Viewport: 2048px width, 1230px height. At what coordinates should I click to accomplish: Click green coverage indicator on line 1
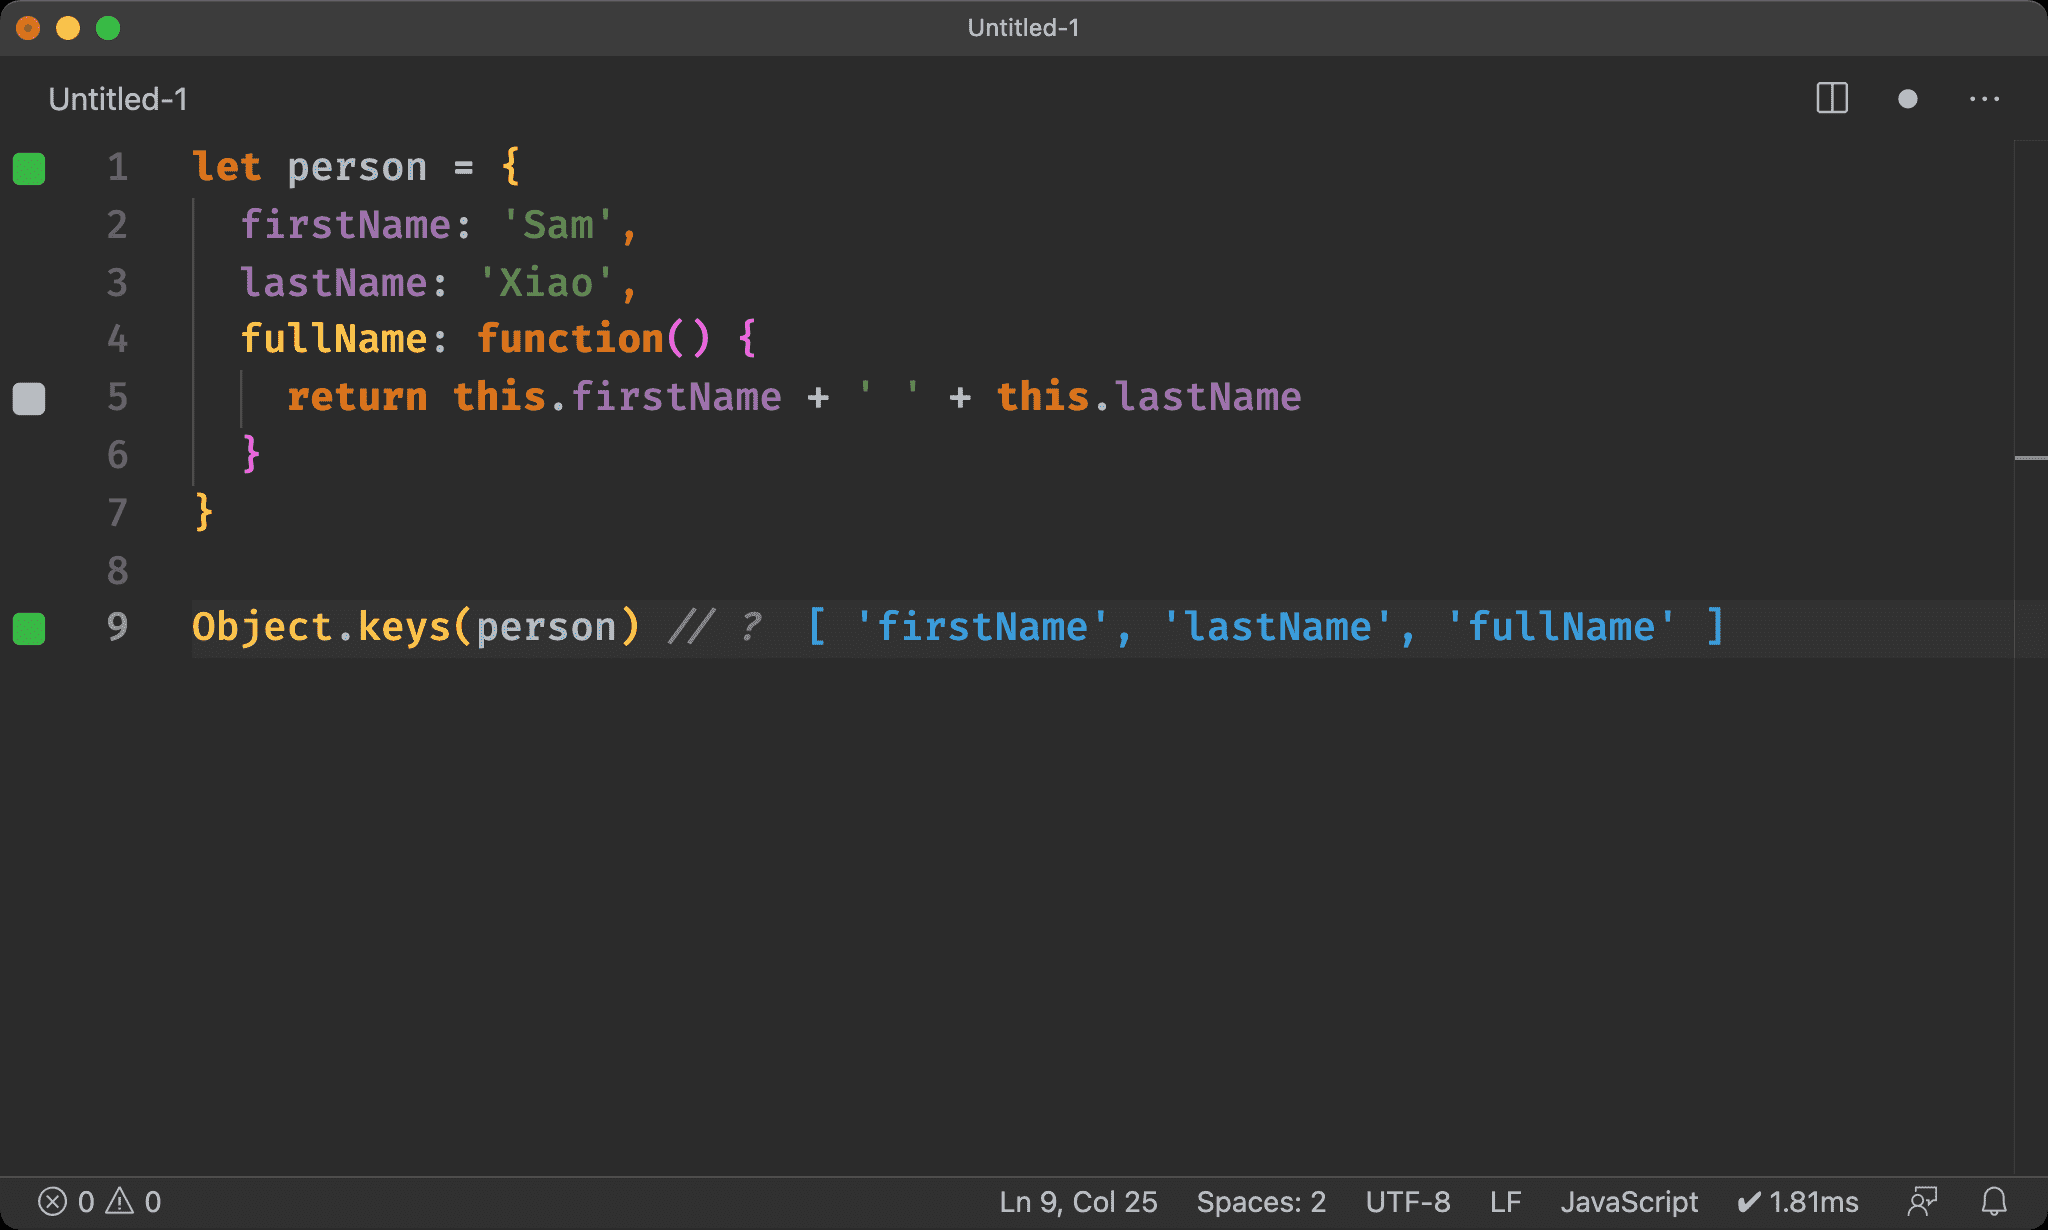(x=29, y=169)
